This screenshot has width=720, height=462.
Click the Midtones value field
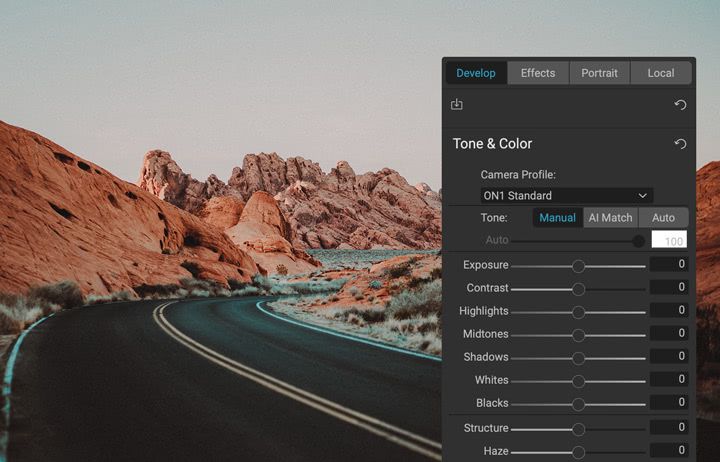click(669, 333)
